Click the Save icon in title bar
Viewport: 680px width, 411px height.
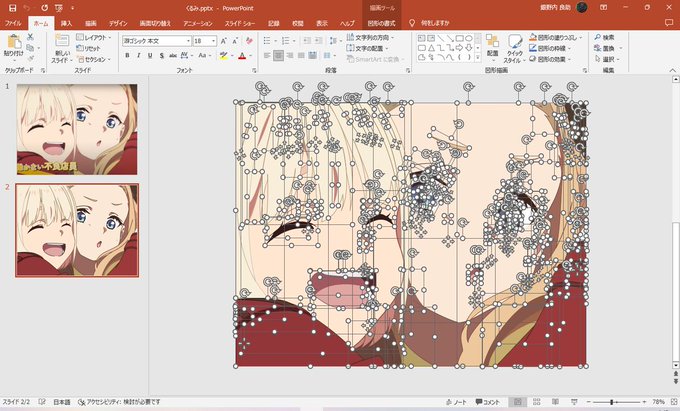pos(13,8)
